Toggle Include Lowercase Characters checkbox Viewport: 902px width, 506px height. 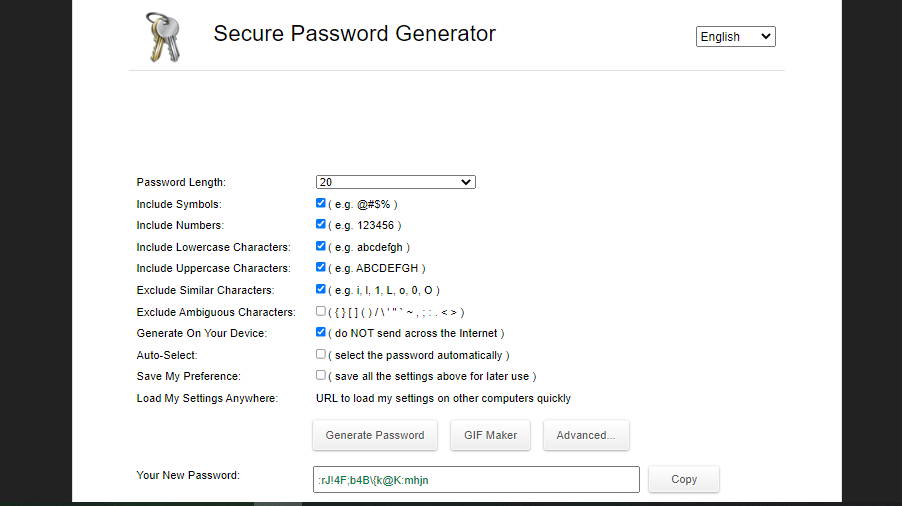tap(321, 246)
